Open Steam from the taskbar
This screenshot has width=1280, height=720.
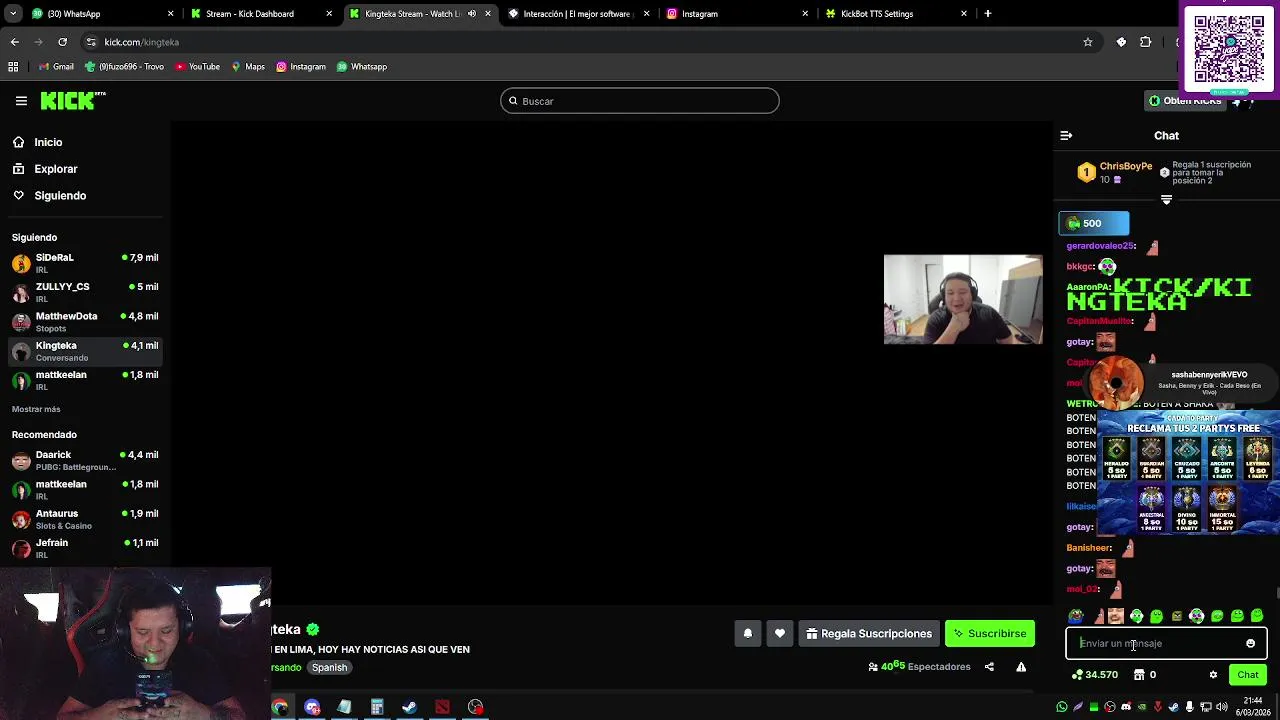click(x=409, y=707)
